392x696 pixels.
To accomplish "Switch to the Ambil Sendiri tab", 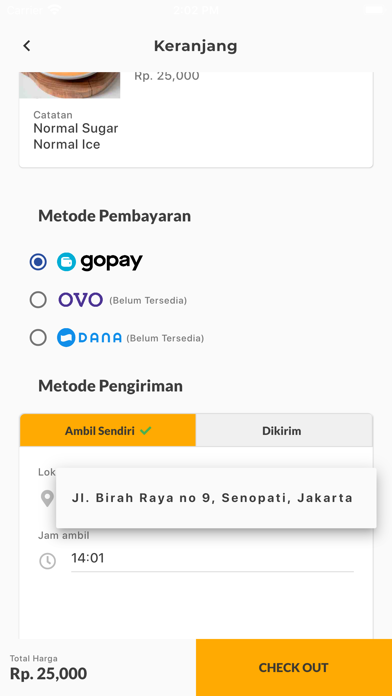I will tap(108, 430).
